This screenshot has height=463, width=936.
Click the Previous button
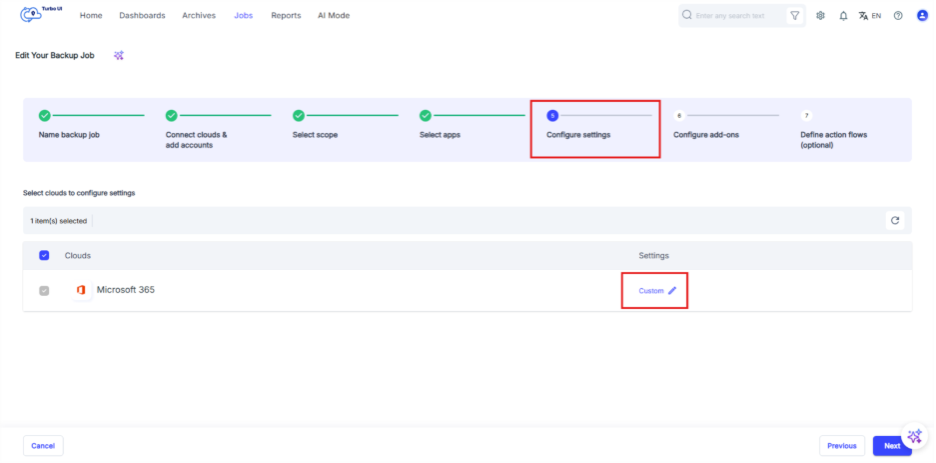click(841, 446)
